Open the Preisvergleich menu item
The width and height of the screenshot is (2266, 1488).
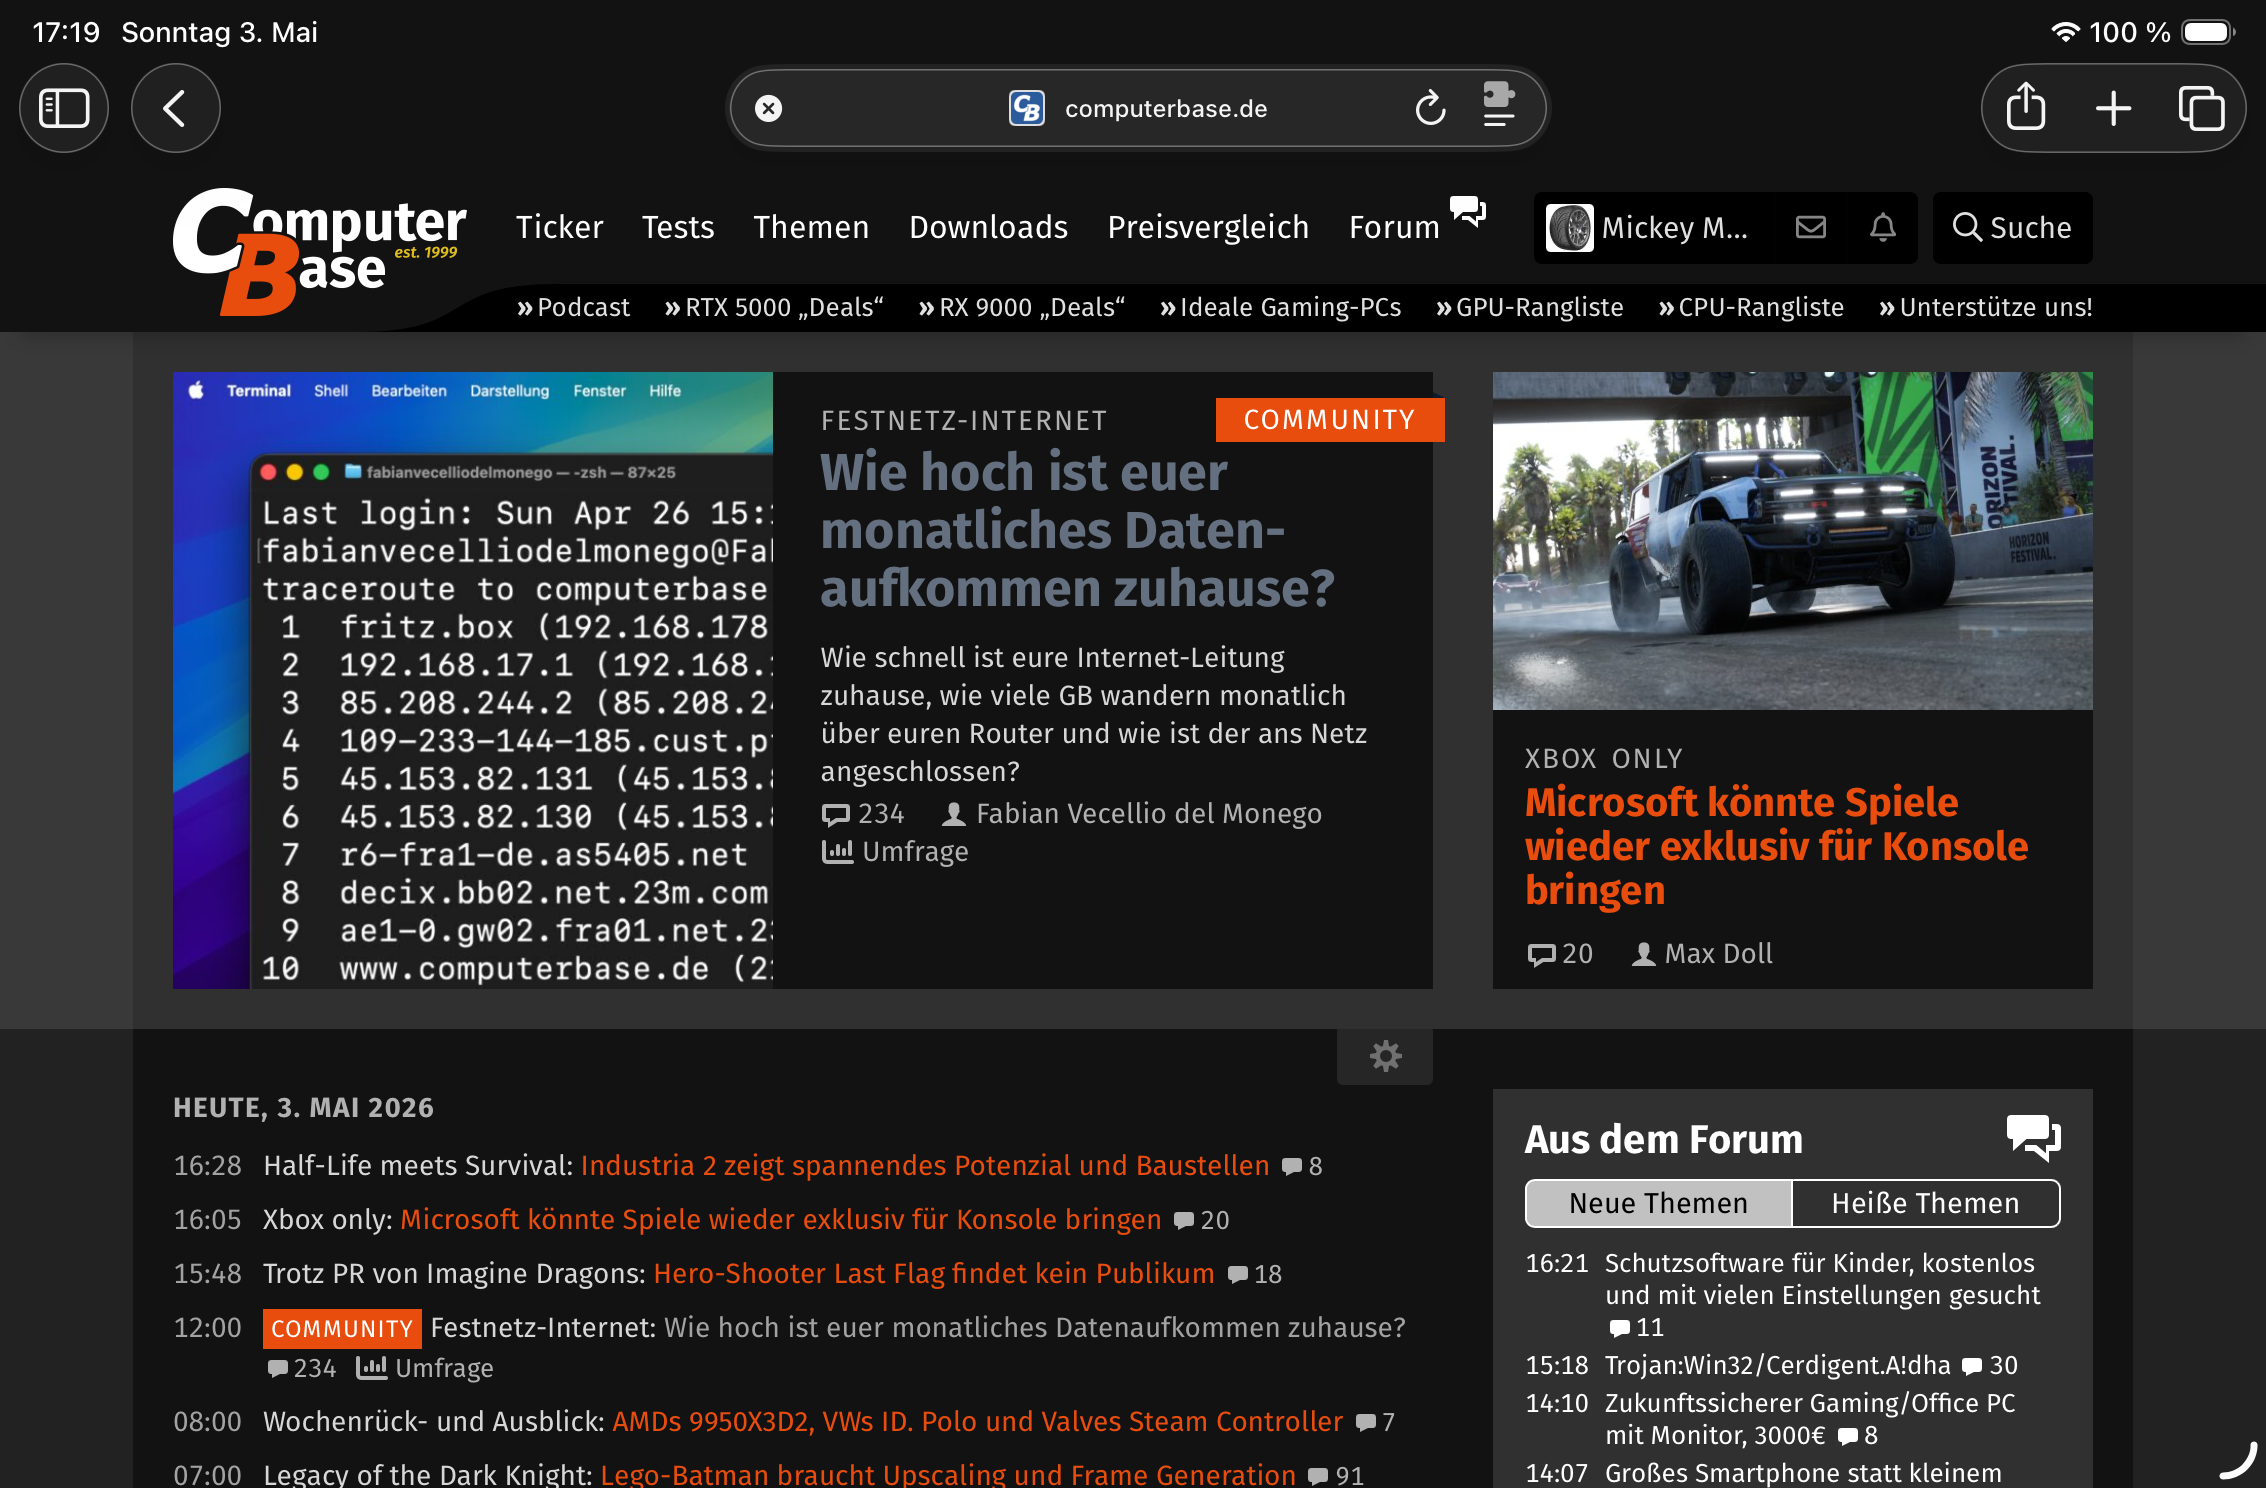pos(1208,227)
